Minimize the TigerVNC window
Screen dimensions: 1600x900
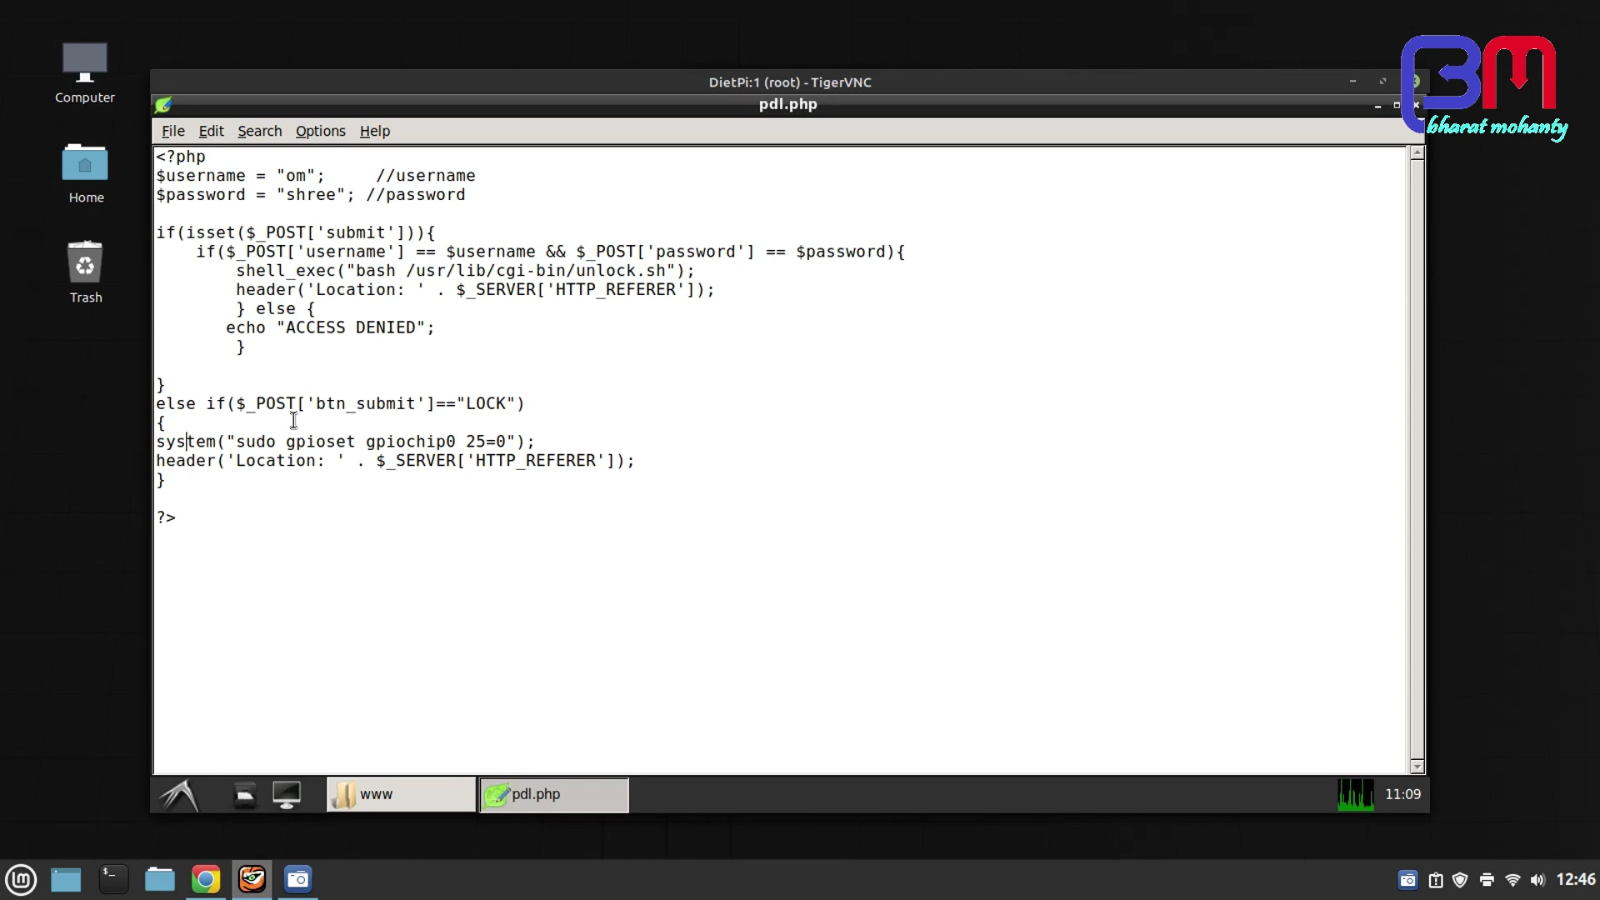1353,82
